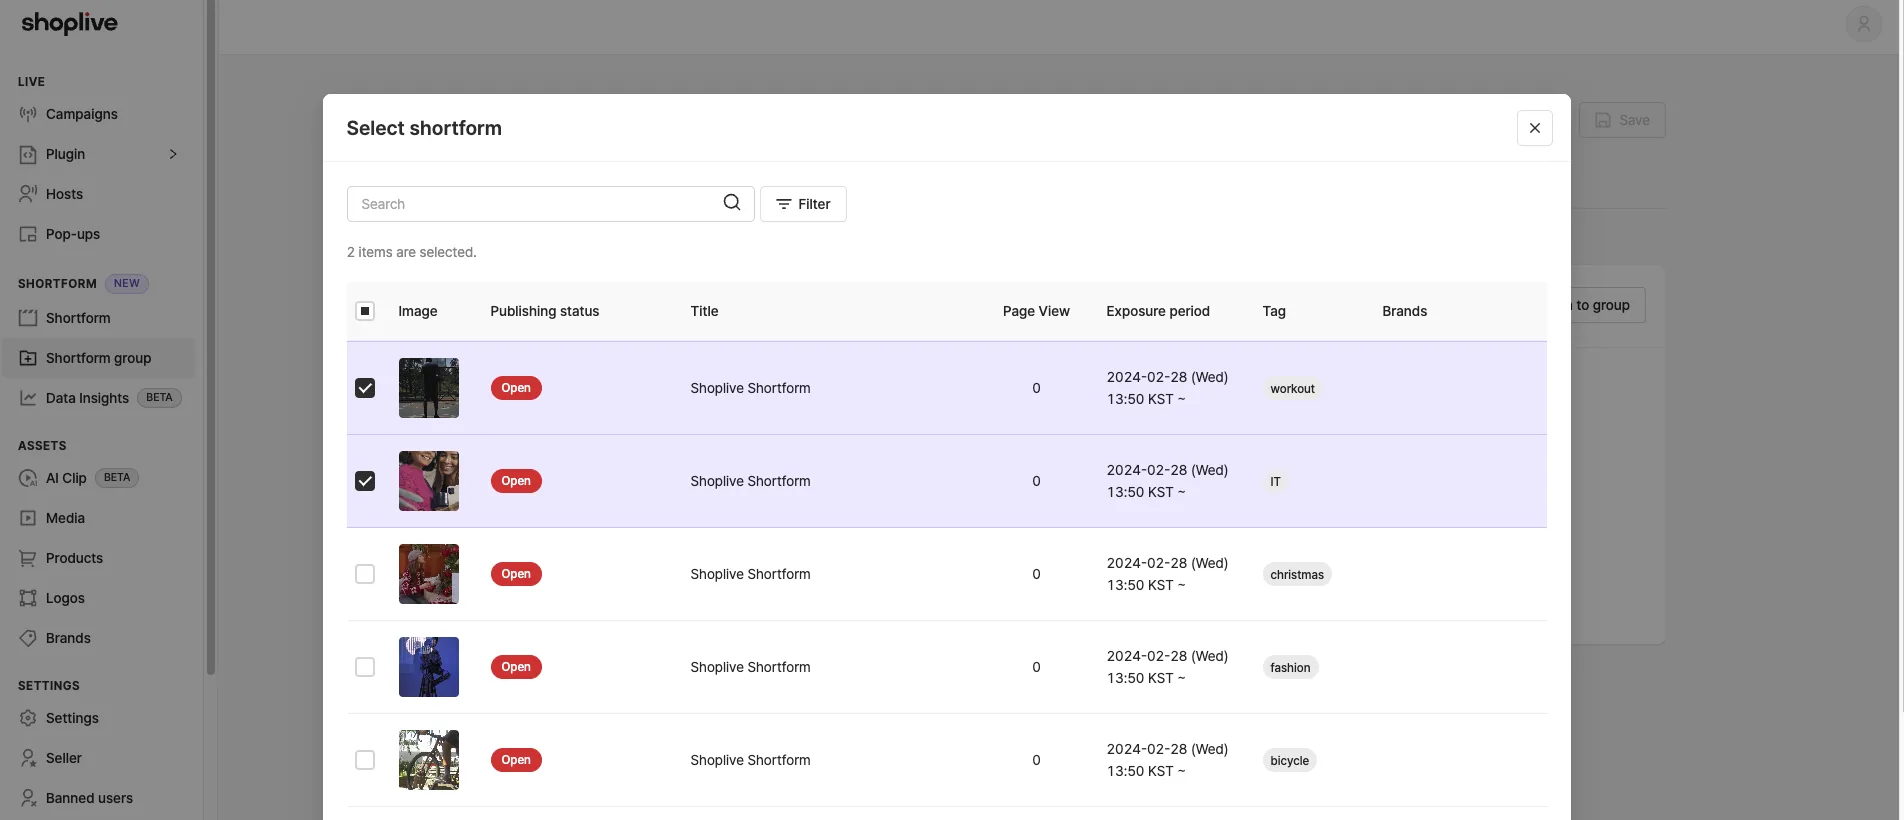Toggle the select-all header checkbox
The image size is (1904, 820).
365,311
